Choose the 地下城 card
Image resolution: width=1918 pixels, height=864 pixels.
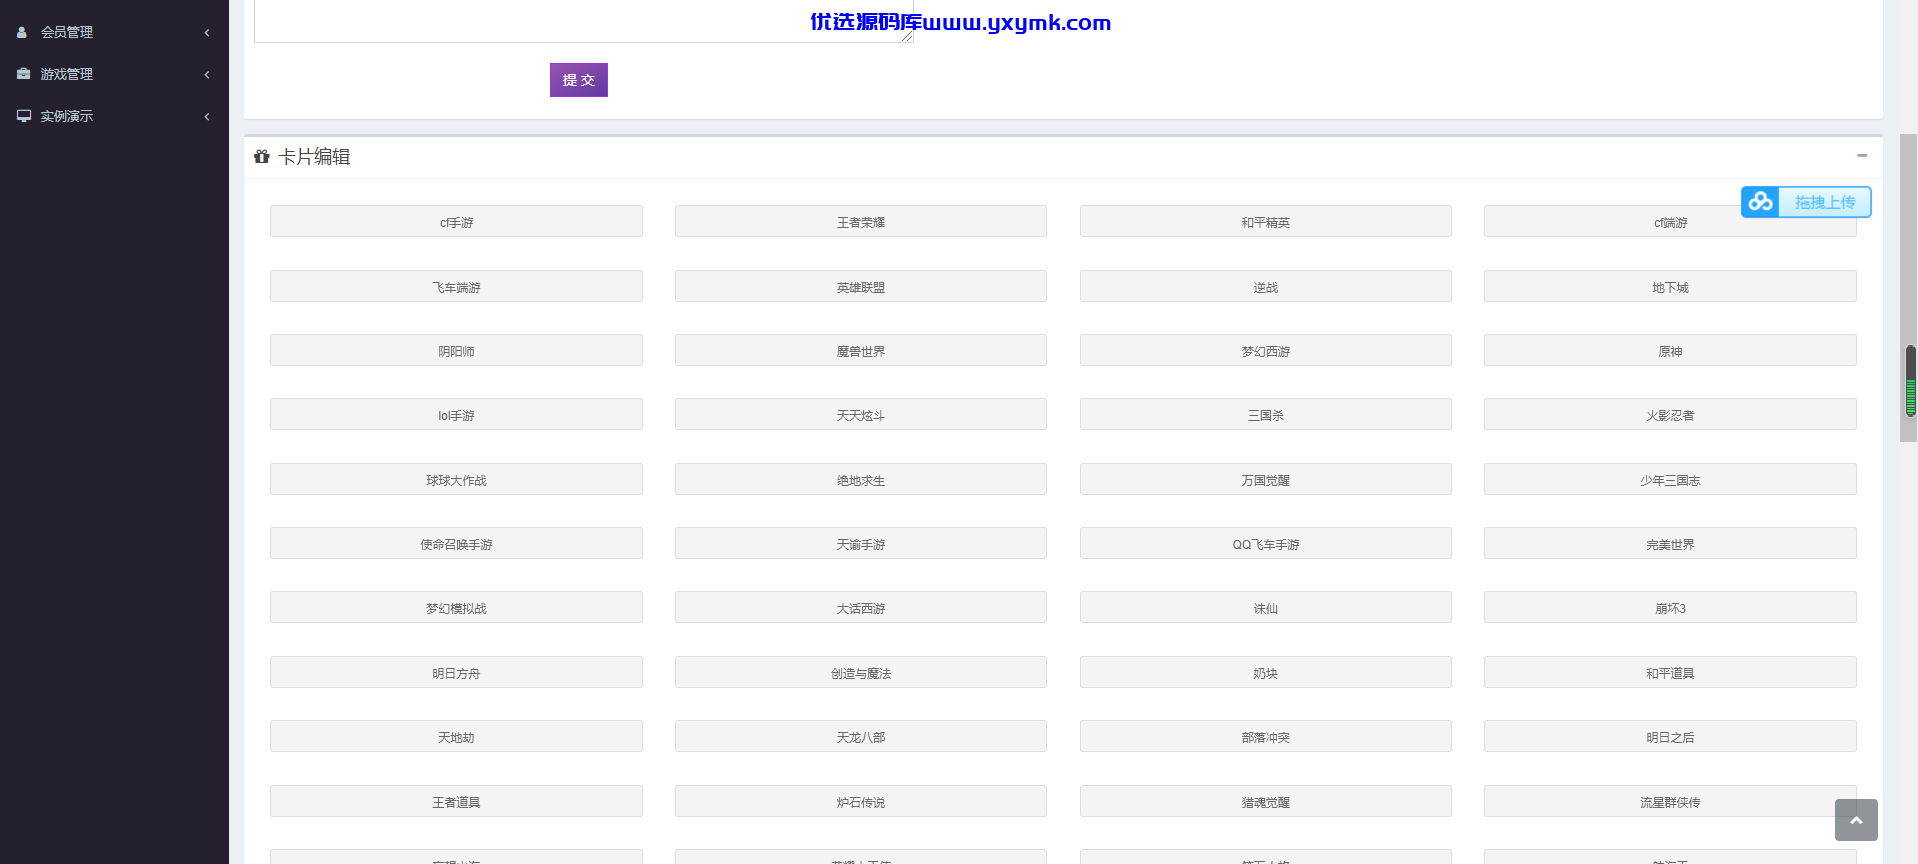(x=1670, y=287)
